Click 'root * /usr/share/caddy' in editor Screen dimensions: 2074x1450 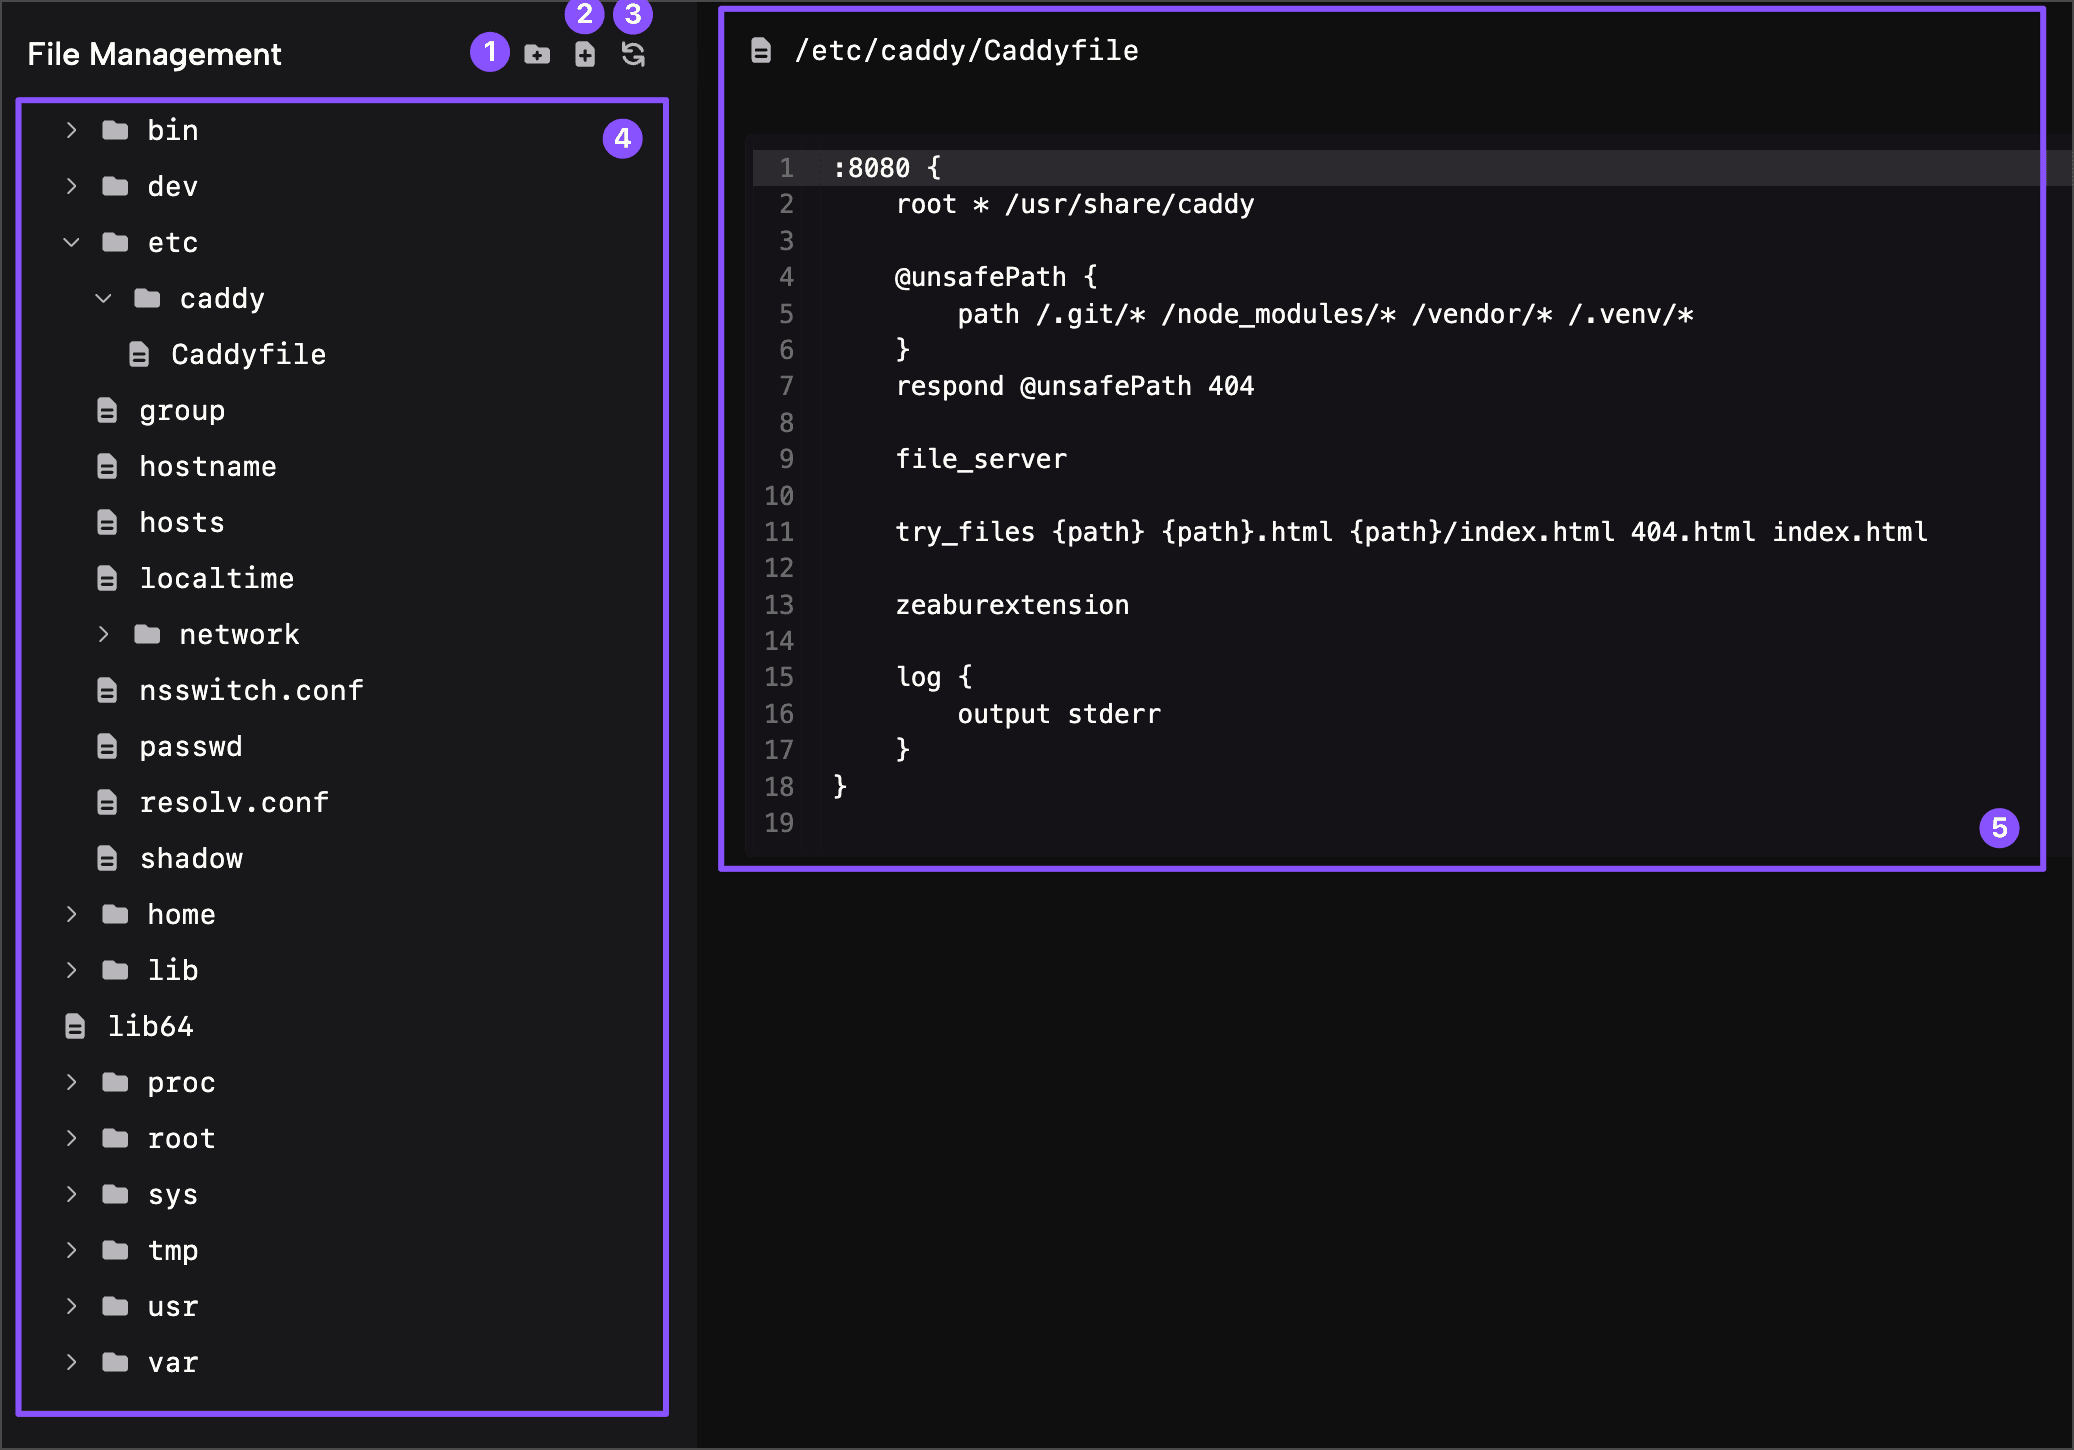click(1075, 204)
